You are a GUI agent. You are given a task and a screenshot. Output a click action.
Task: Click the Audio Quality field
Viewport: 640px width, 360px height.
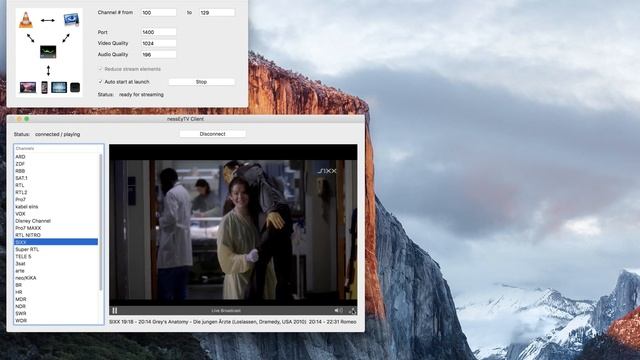tap(158, 54)
